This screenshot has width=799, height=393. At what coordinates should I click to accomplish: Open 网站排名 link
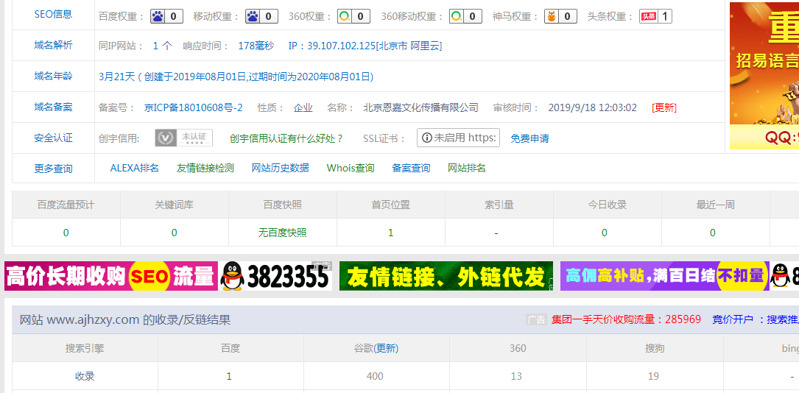point(467,168)
